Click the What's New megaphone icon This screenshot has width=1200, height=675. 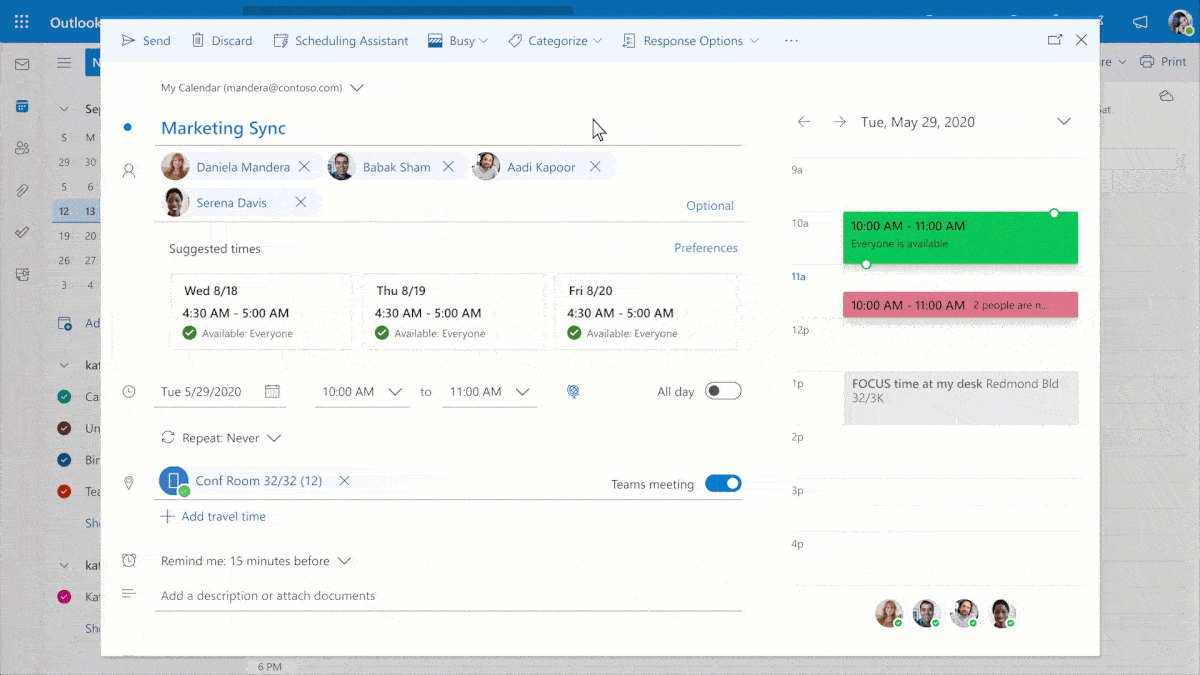(1140, 21)
